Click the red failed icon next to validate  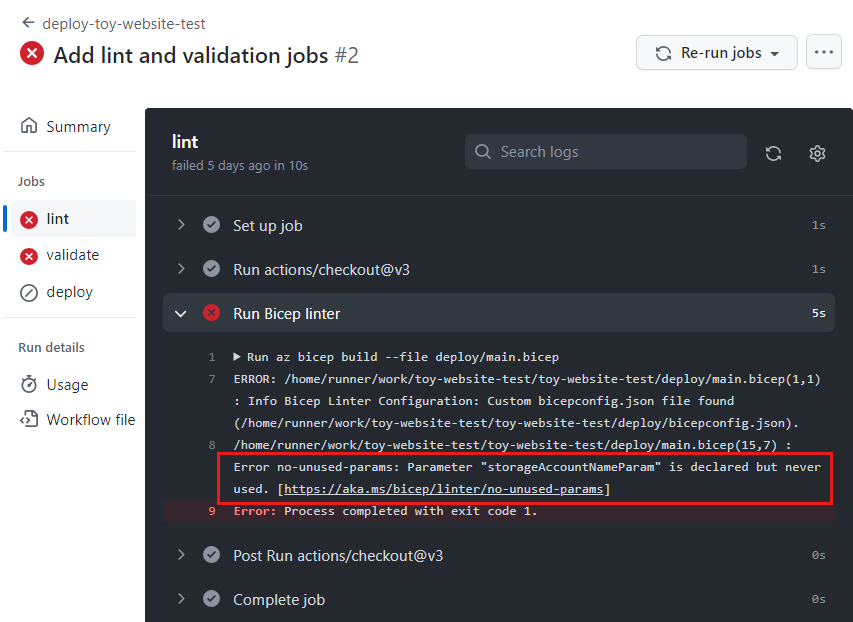click(29, 256)
